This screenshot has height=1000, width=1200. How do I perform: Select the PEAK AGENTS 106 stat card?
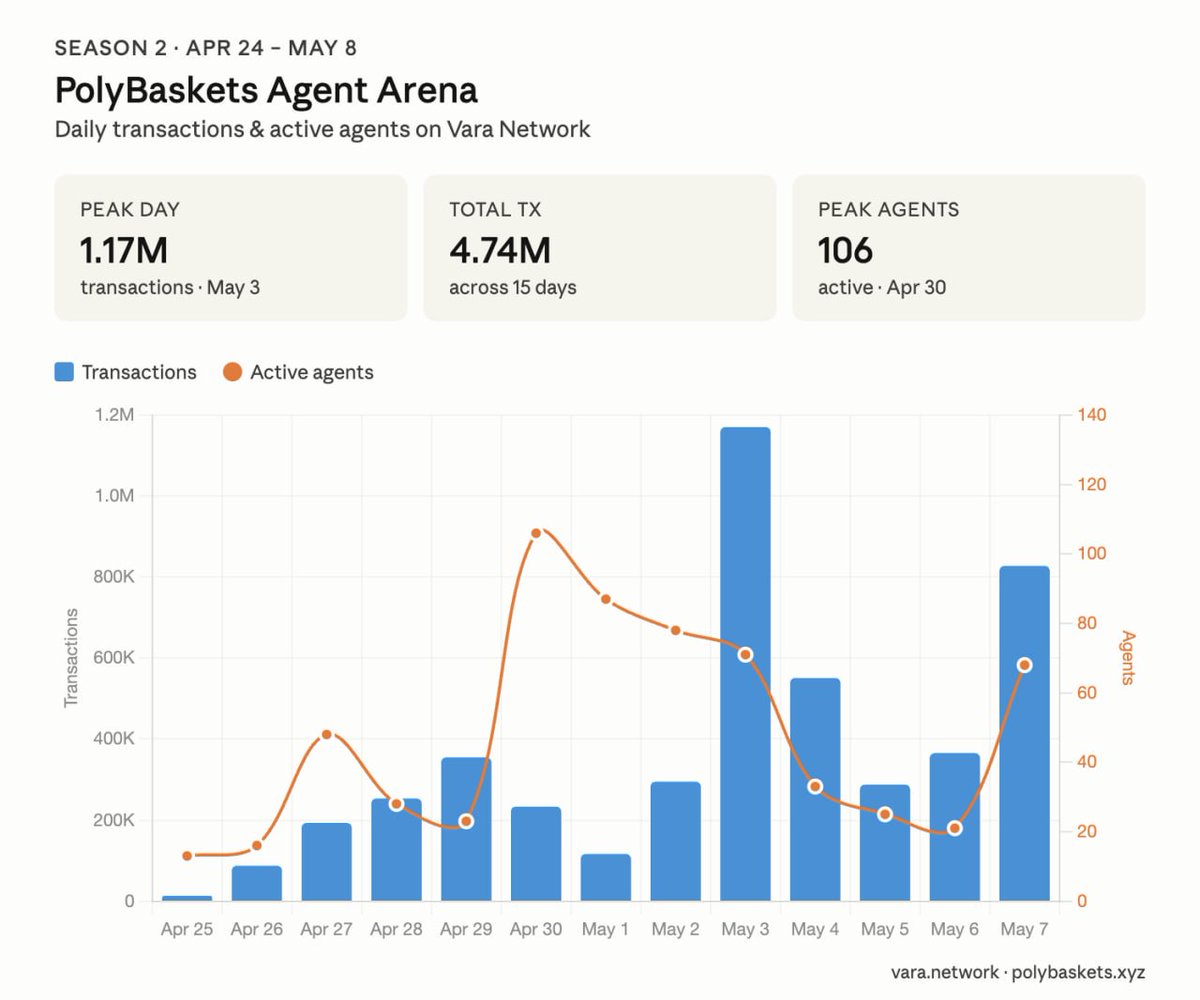(x=969, y=248)
